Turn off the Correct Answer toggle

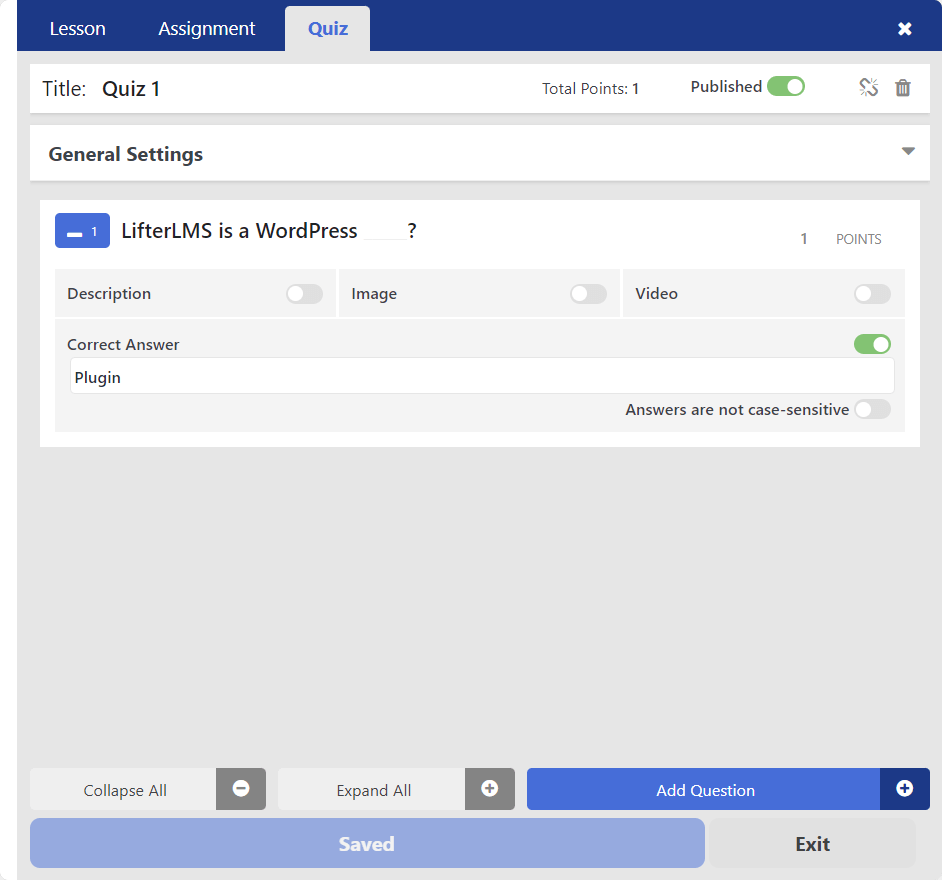click(872, 344)
